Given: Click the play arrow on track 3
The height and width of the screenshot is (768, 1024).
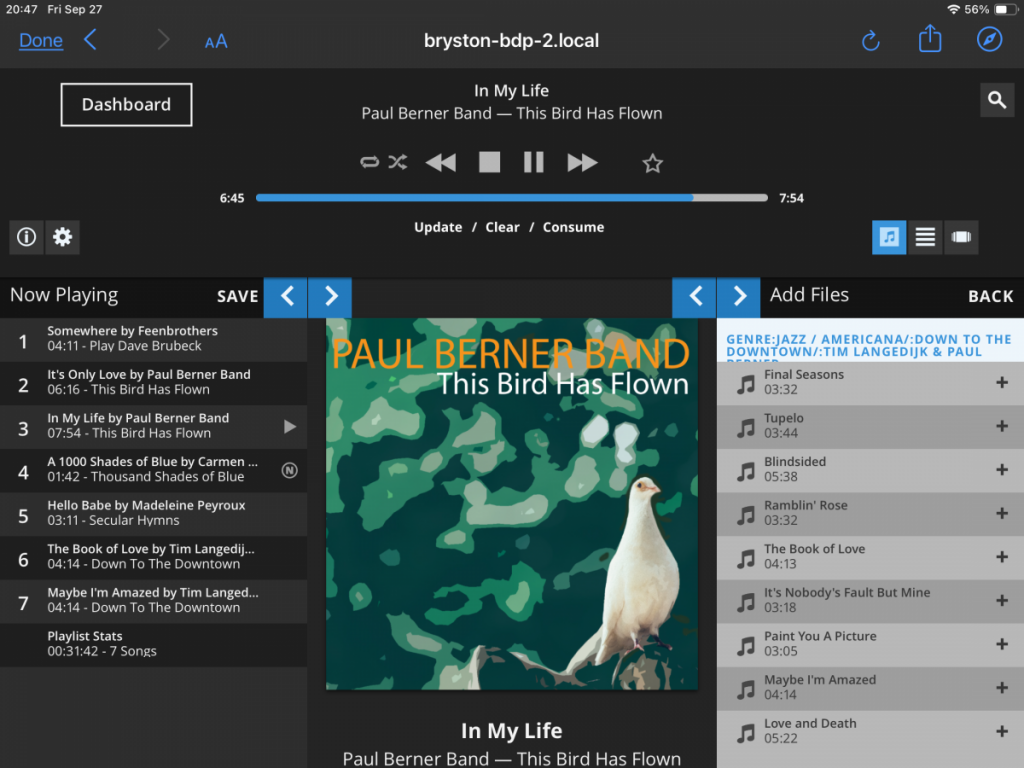Looking at the screenshot, I should 290,427.
